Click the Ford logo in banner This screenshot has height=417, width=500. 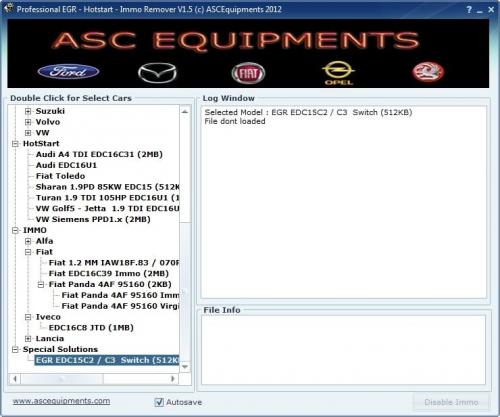pyautogui.click(x=68, y=72)
